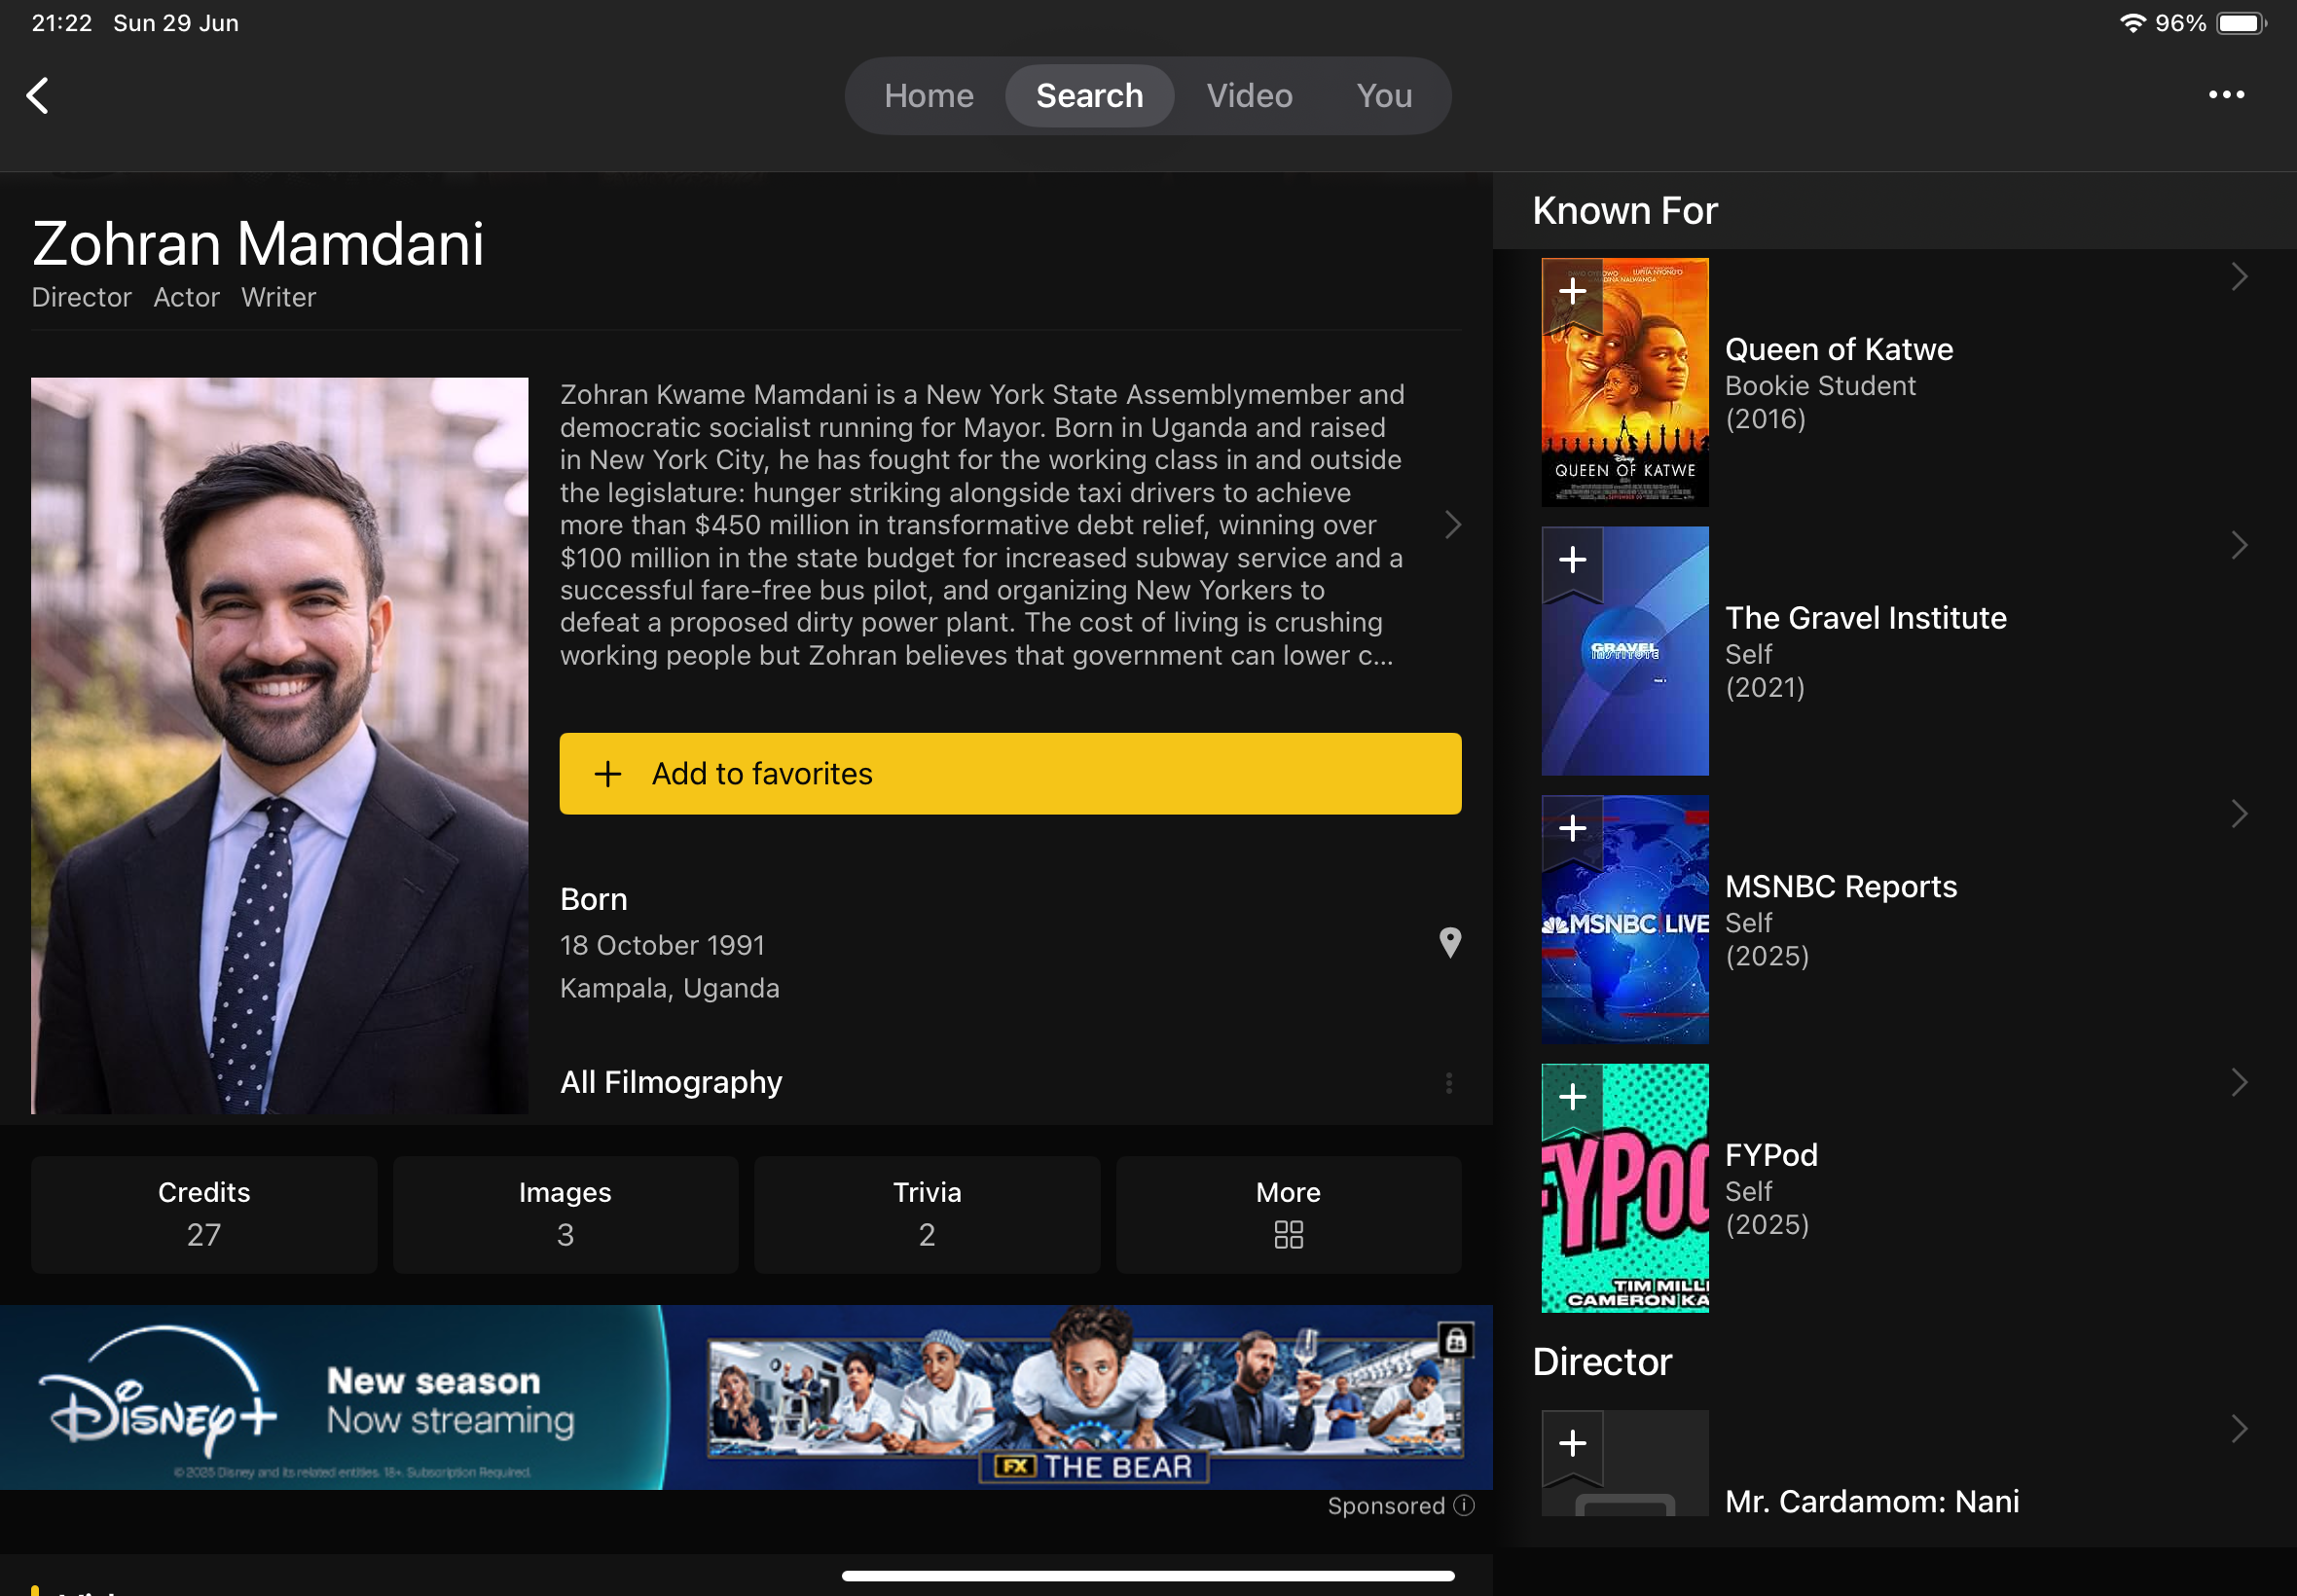The width and height of the screenshot is (2297, 1596).
Task: Add Zohran Mamdani to favorites
Action: coord(1010,774)
